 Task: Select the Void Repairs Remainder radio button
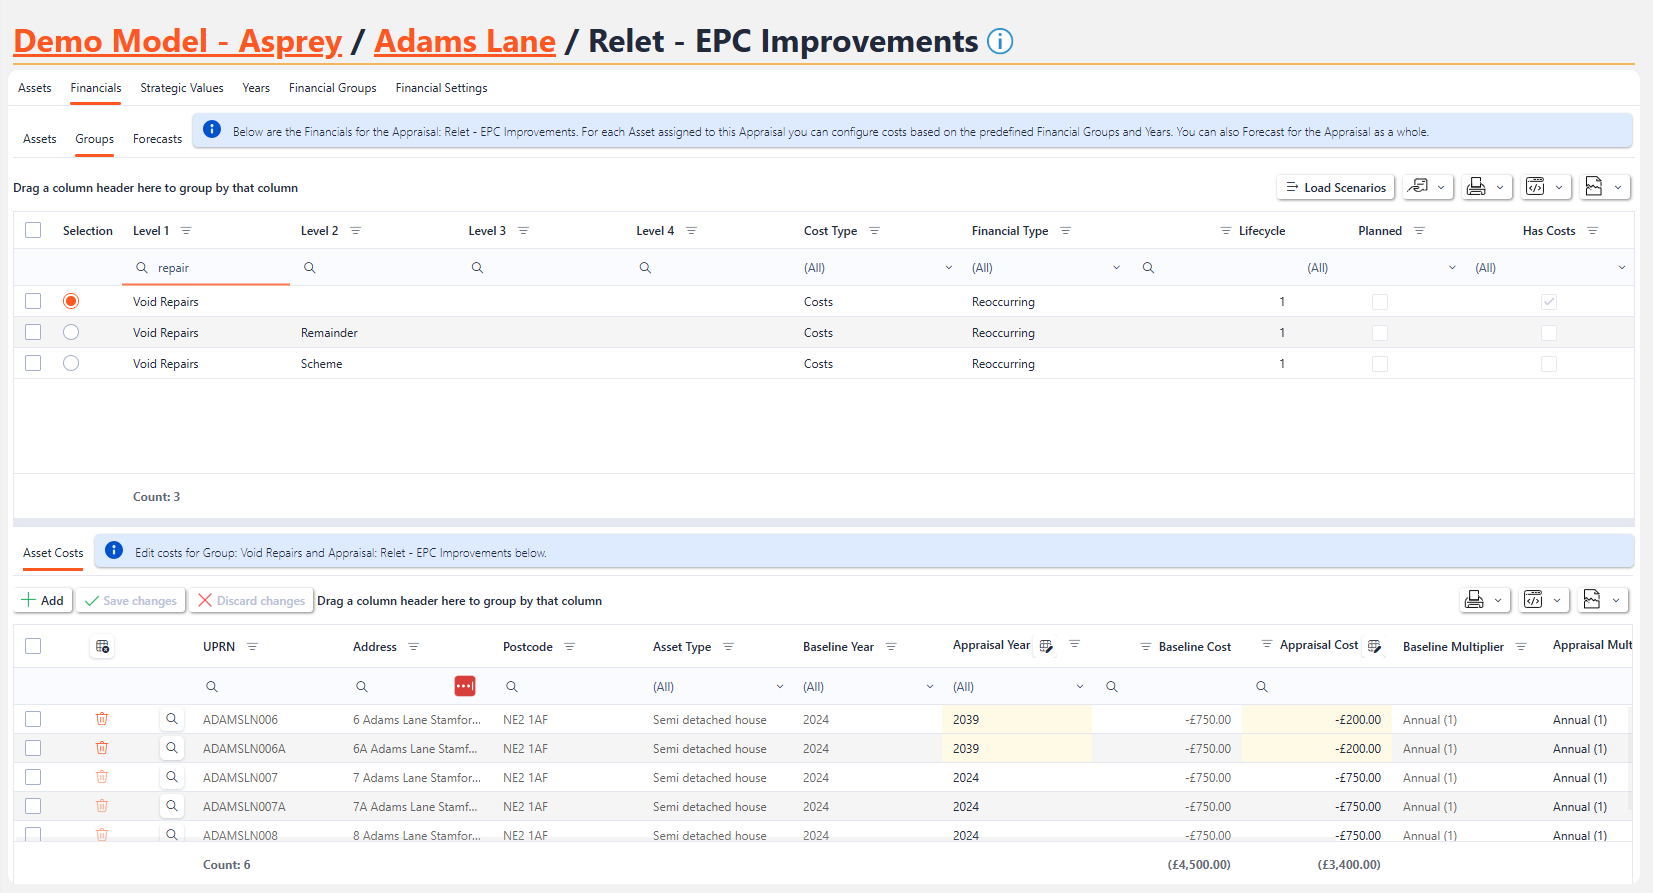71,332
